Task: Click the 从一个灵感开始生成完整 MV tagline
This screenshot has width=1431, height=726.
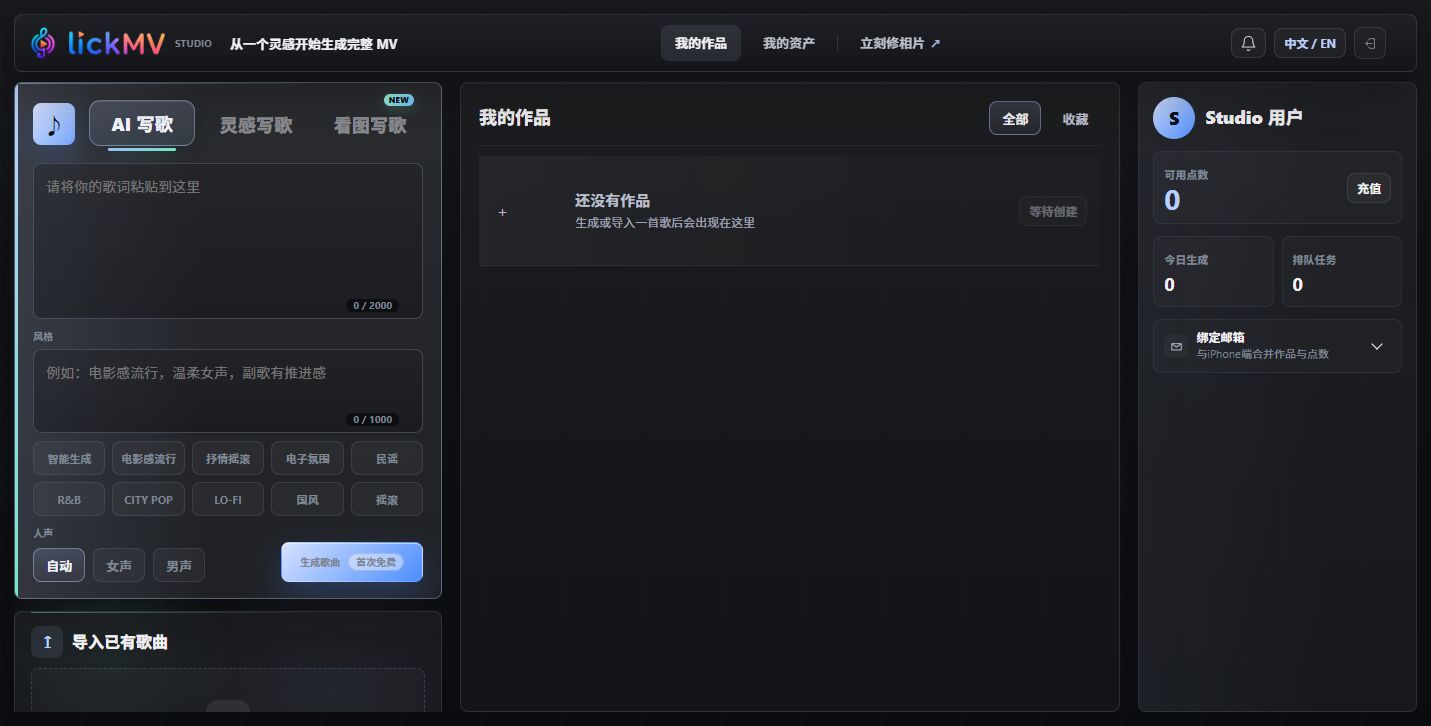Action: pos(314,44)
